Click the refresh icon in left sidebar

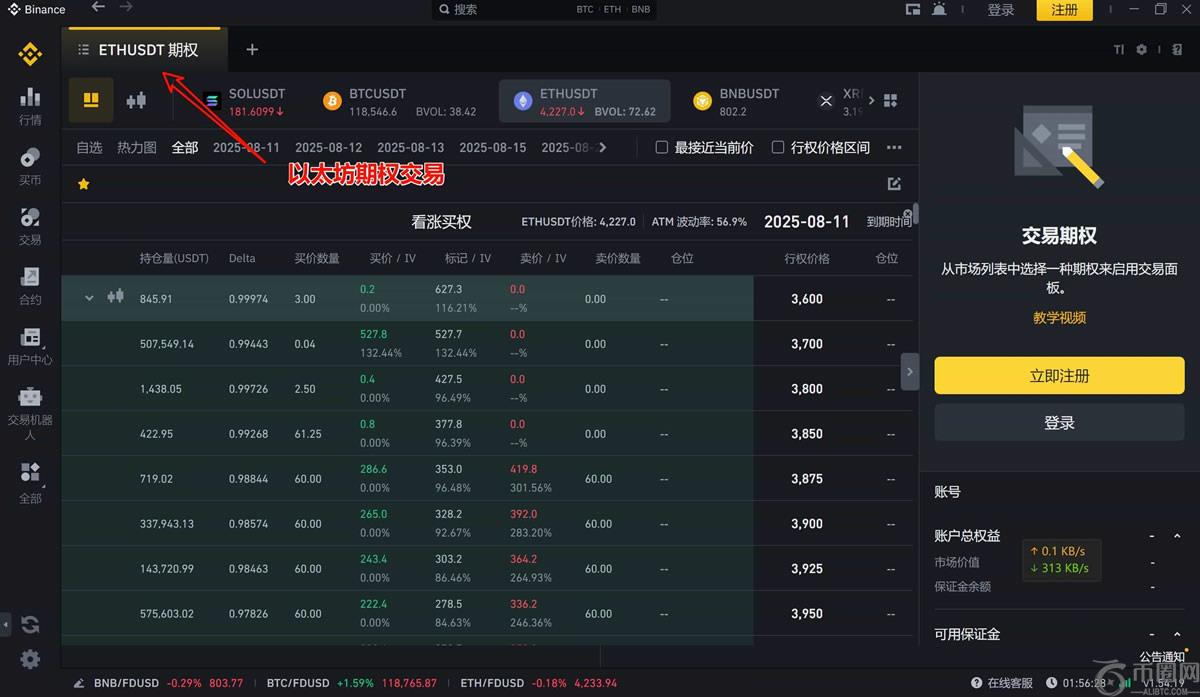point(30,625)
